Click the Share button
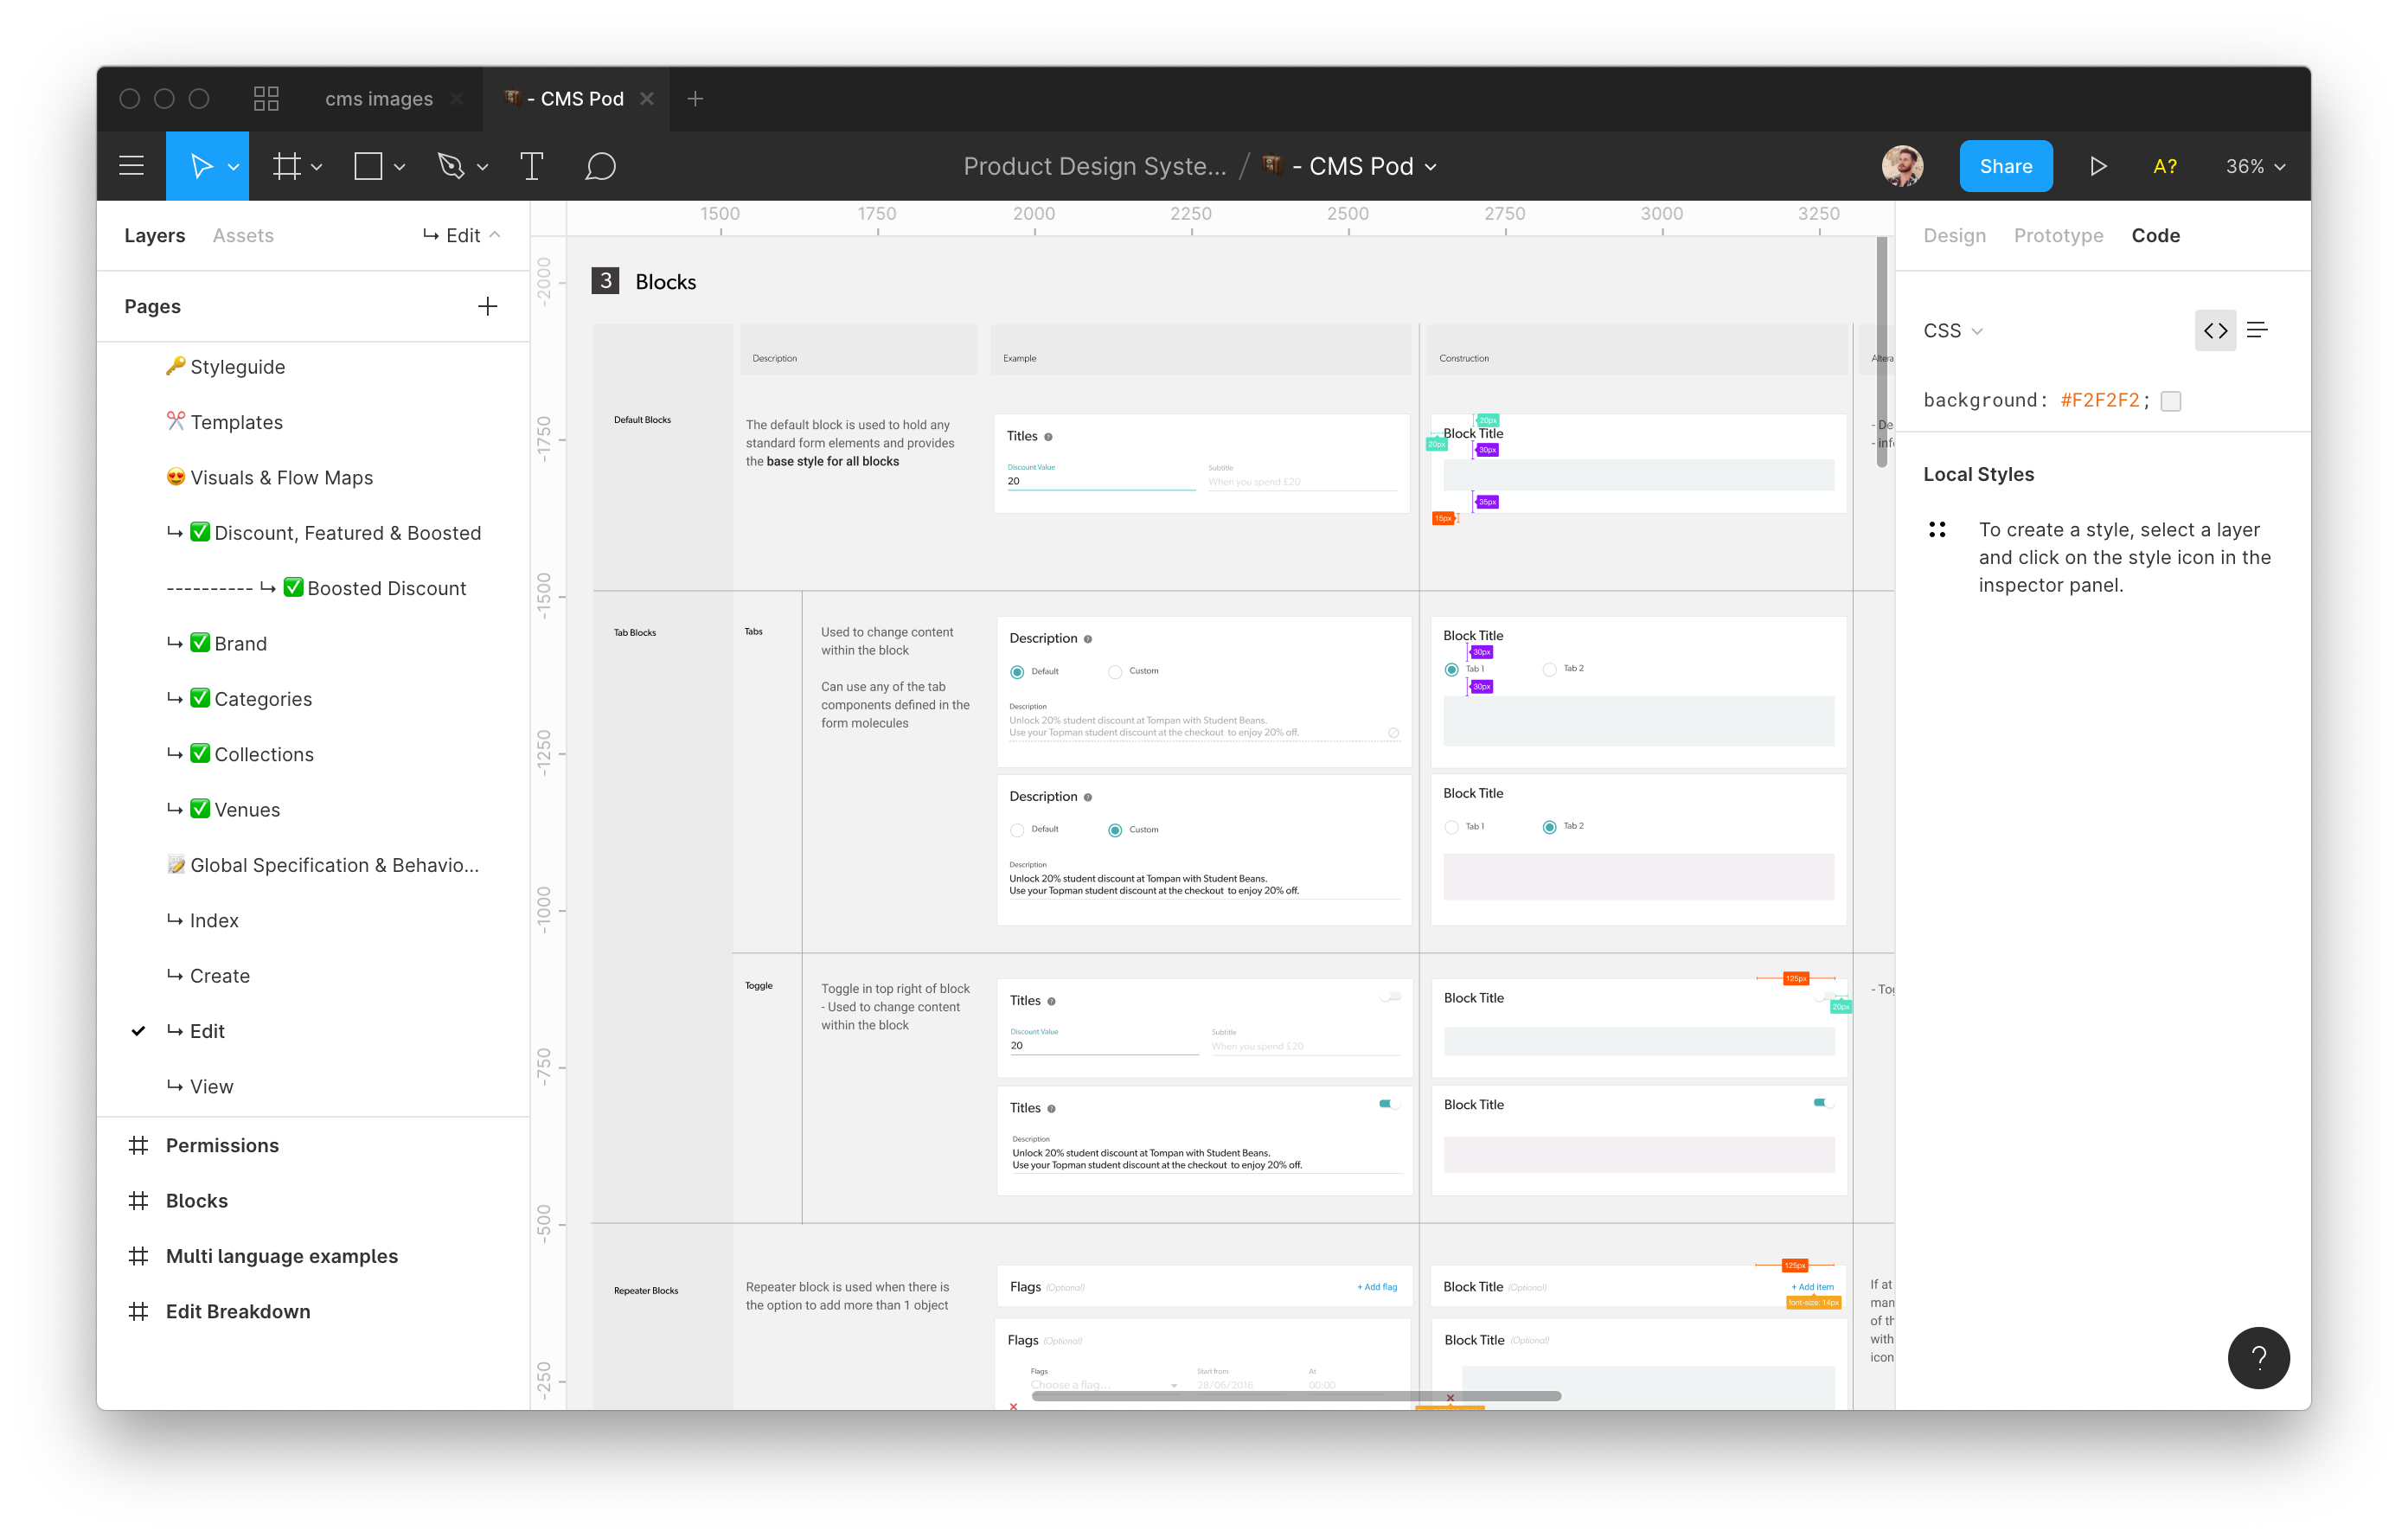This screenshot has height=1538, width=2408. tap(2002, 165)
